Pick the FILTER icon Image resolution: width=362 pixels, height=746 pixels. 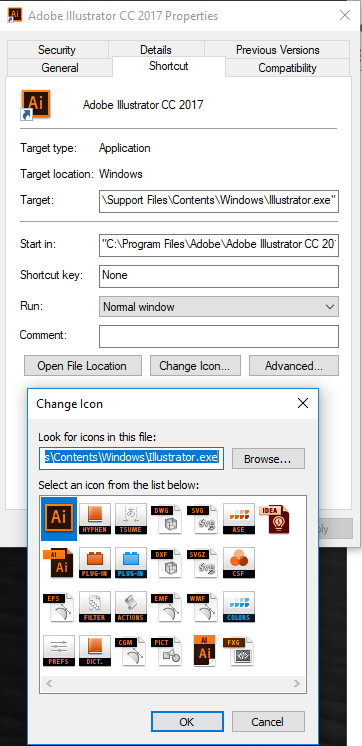[95, 607]
